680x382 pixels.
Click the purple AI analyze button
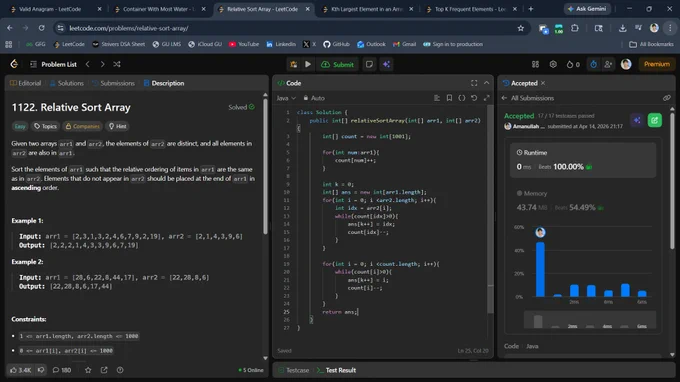click(637, 120)
